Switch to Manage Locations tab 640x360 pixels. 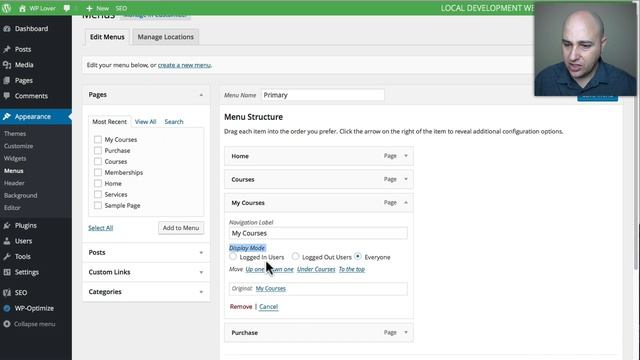[x=165, y=37]
